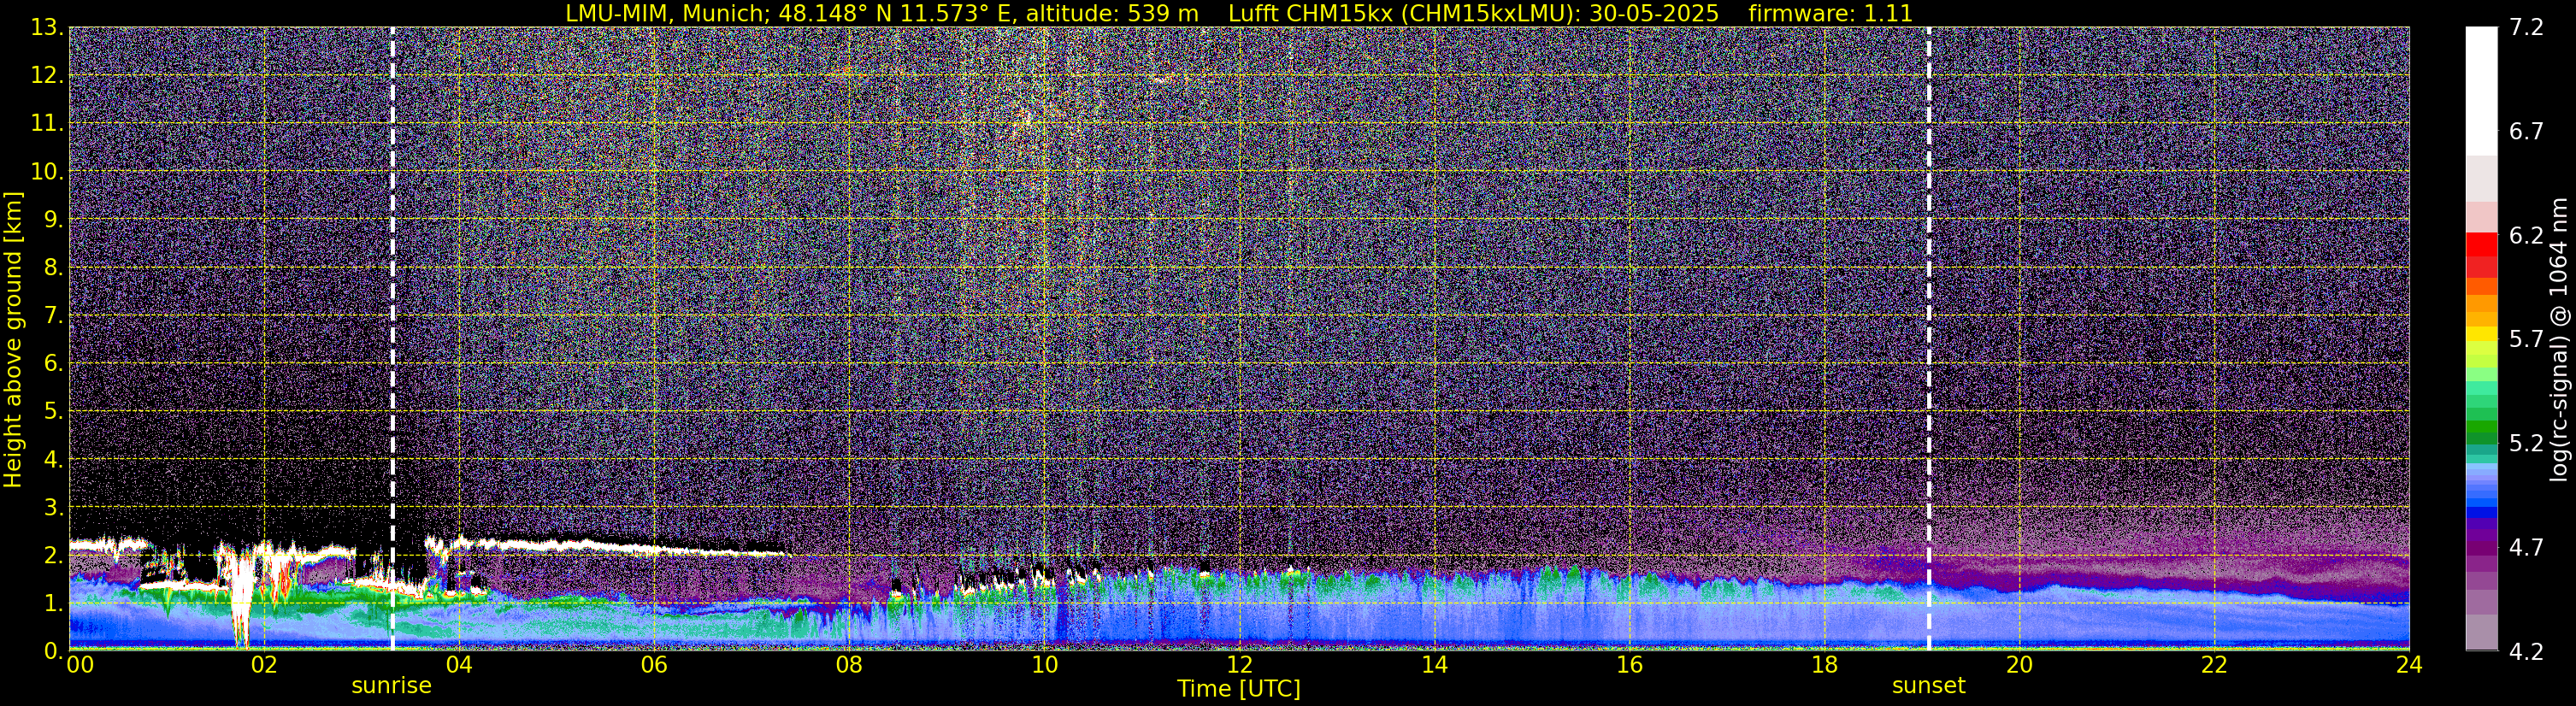The height and width of the screenshot is (706, 2576).
Task: Click the plot title starting 'LMU-MIM, Munich'
Action: 1239,13
